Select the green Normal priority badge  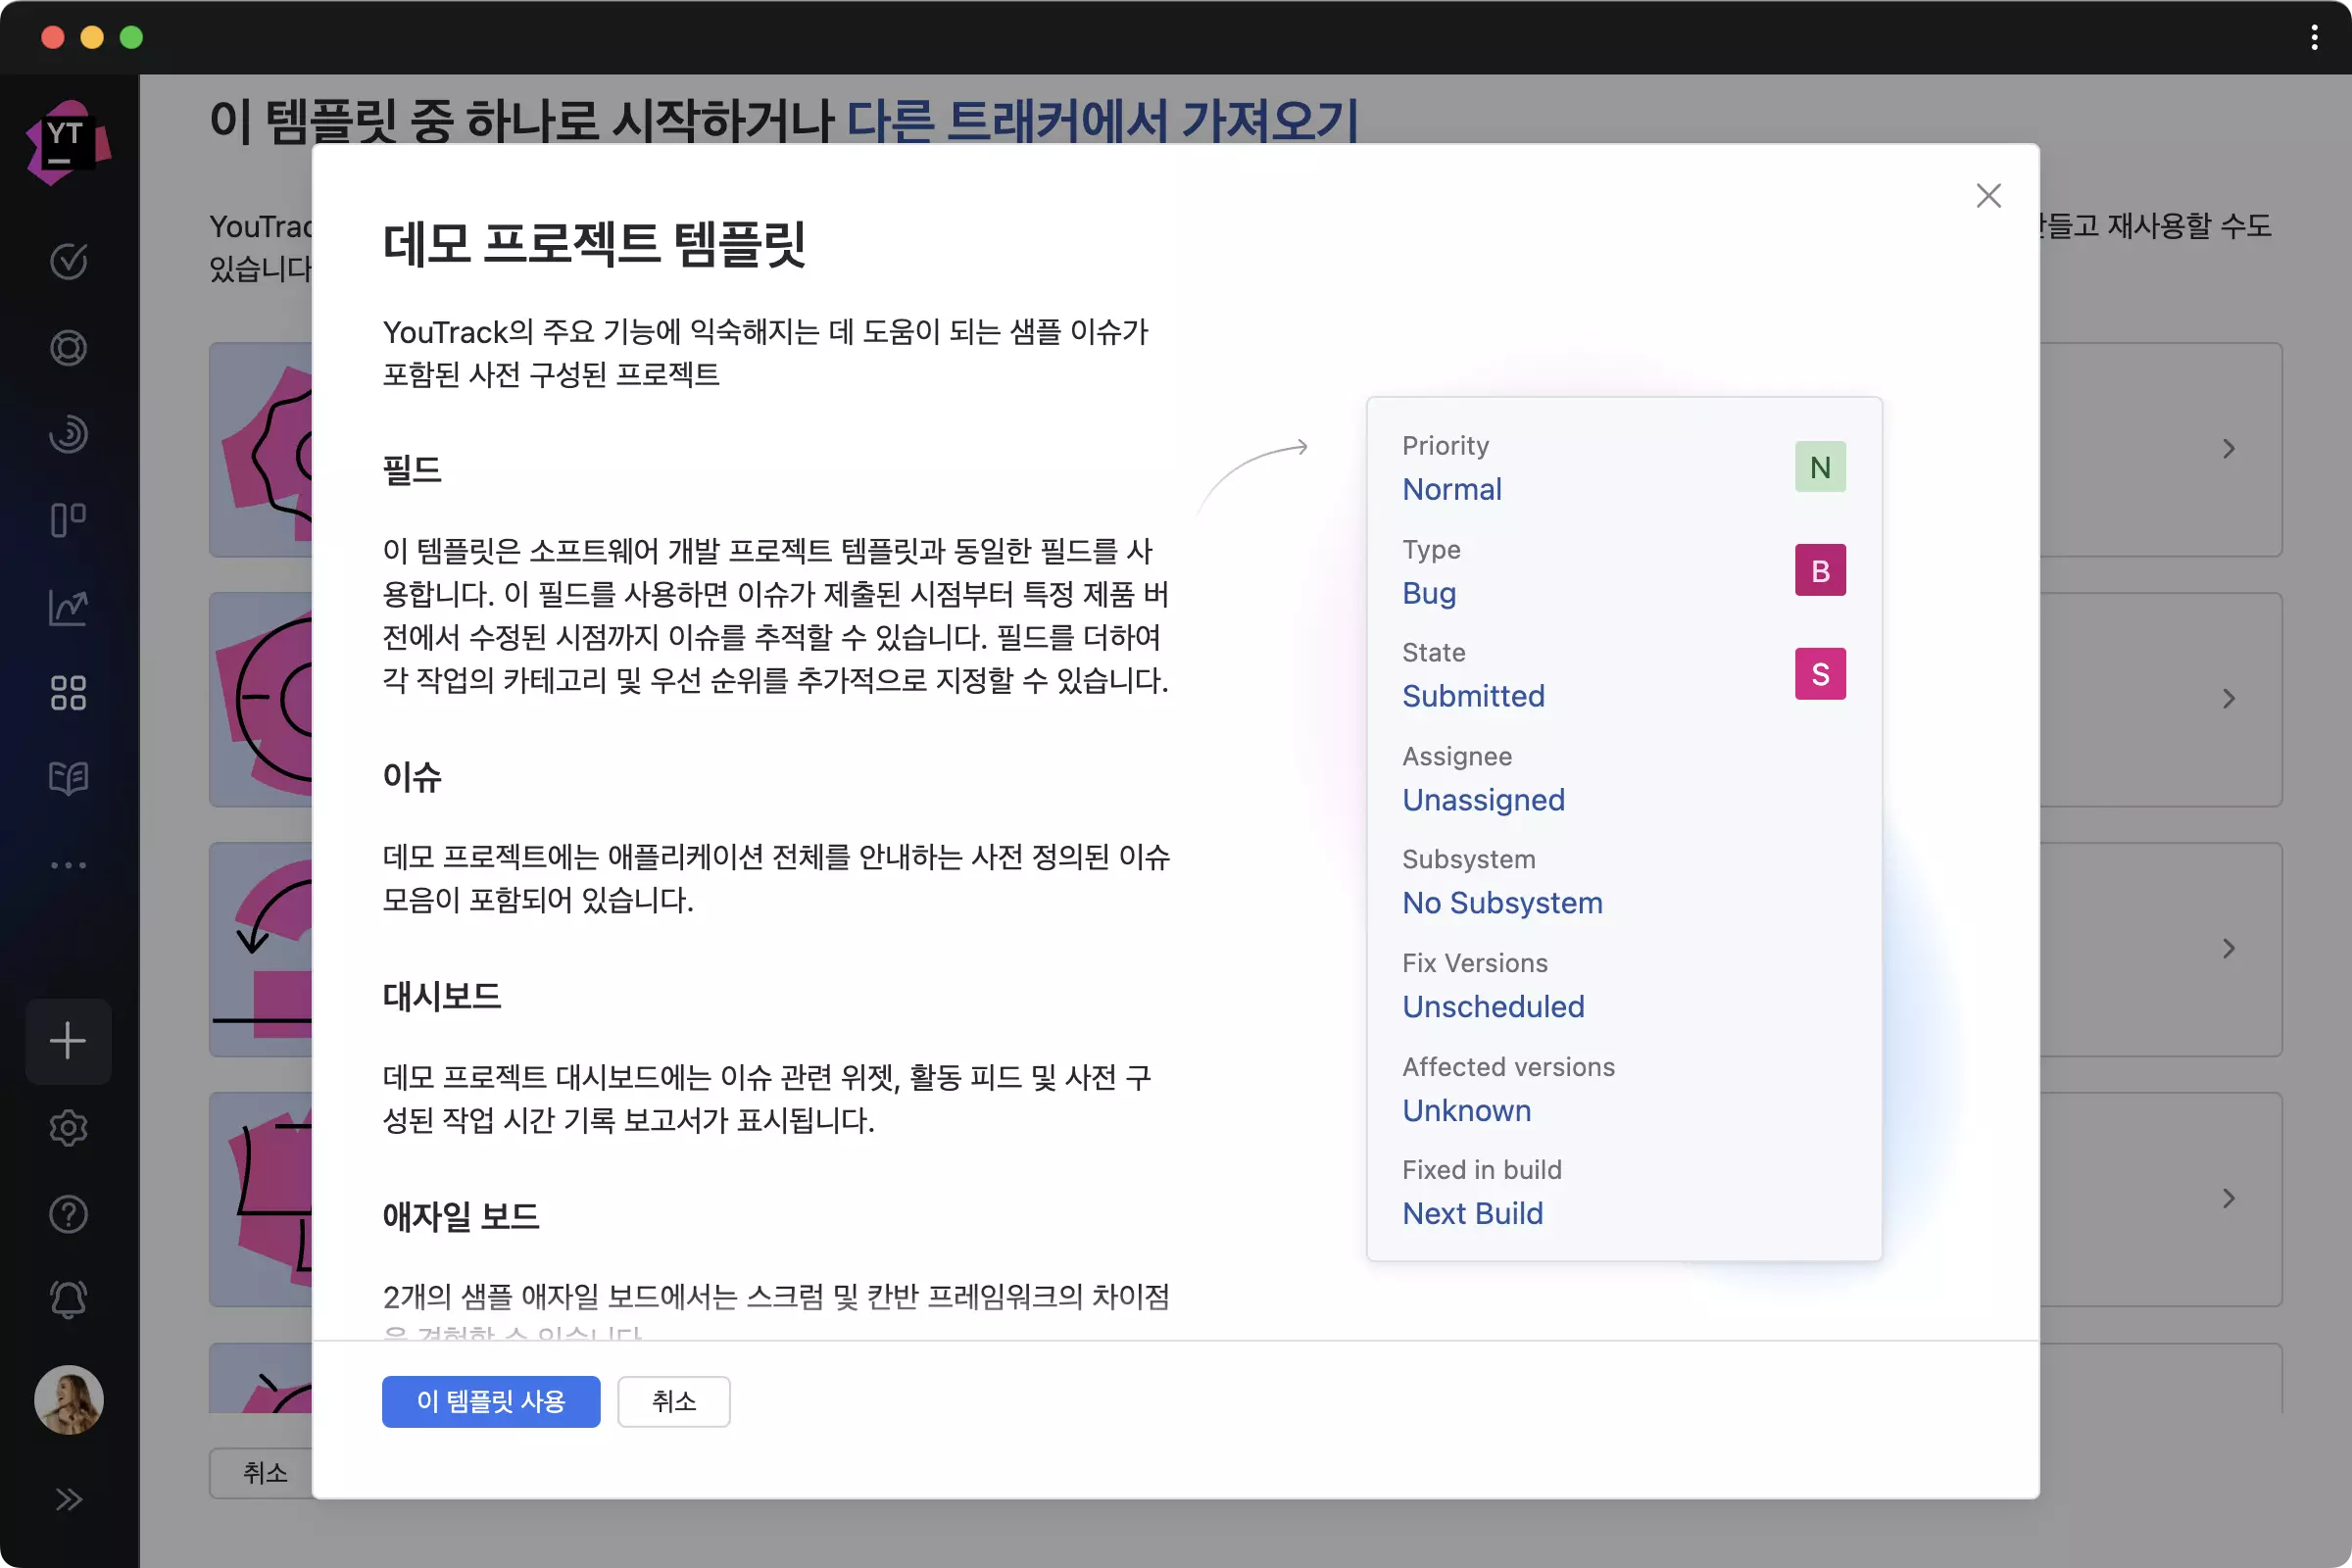[x=1820, y=466]
